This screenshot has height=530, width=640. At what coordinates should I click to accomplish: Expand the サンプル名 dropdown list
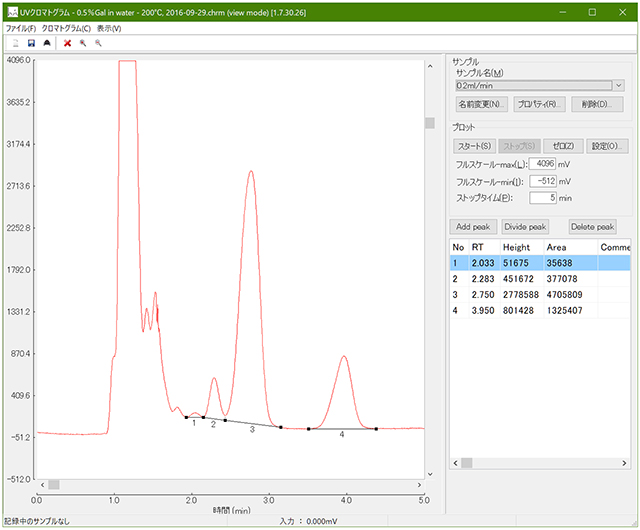[619, 86]
